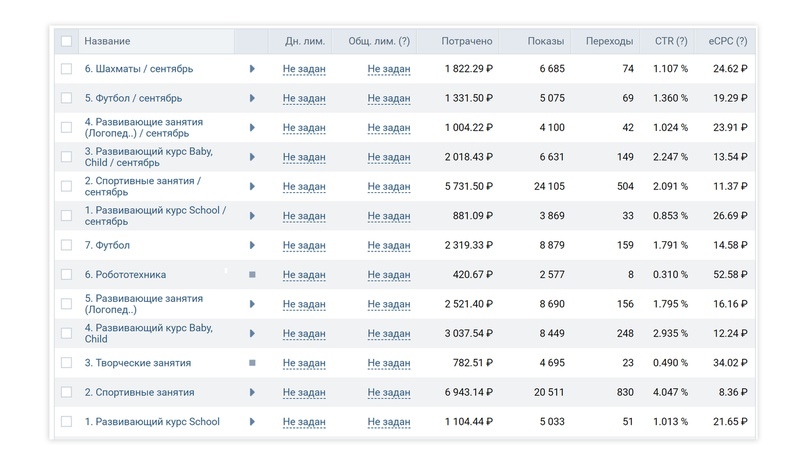Select checkbox next to 6. Робототехника
This screenshot has height=465, width=807.
[66, 275]
